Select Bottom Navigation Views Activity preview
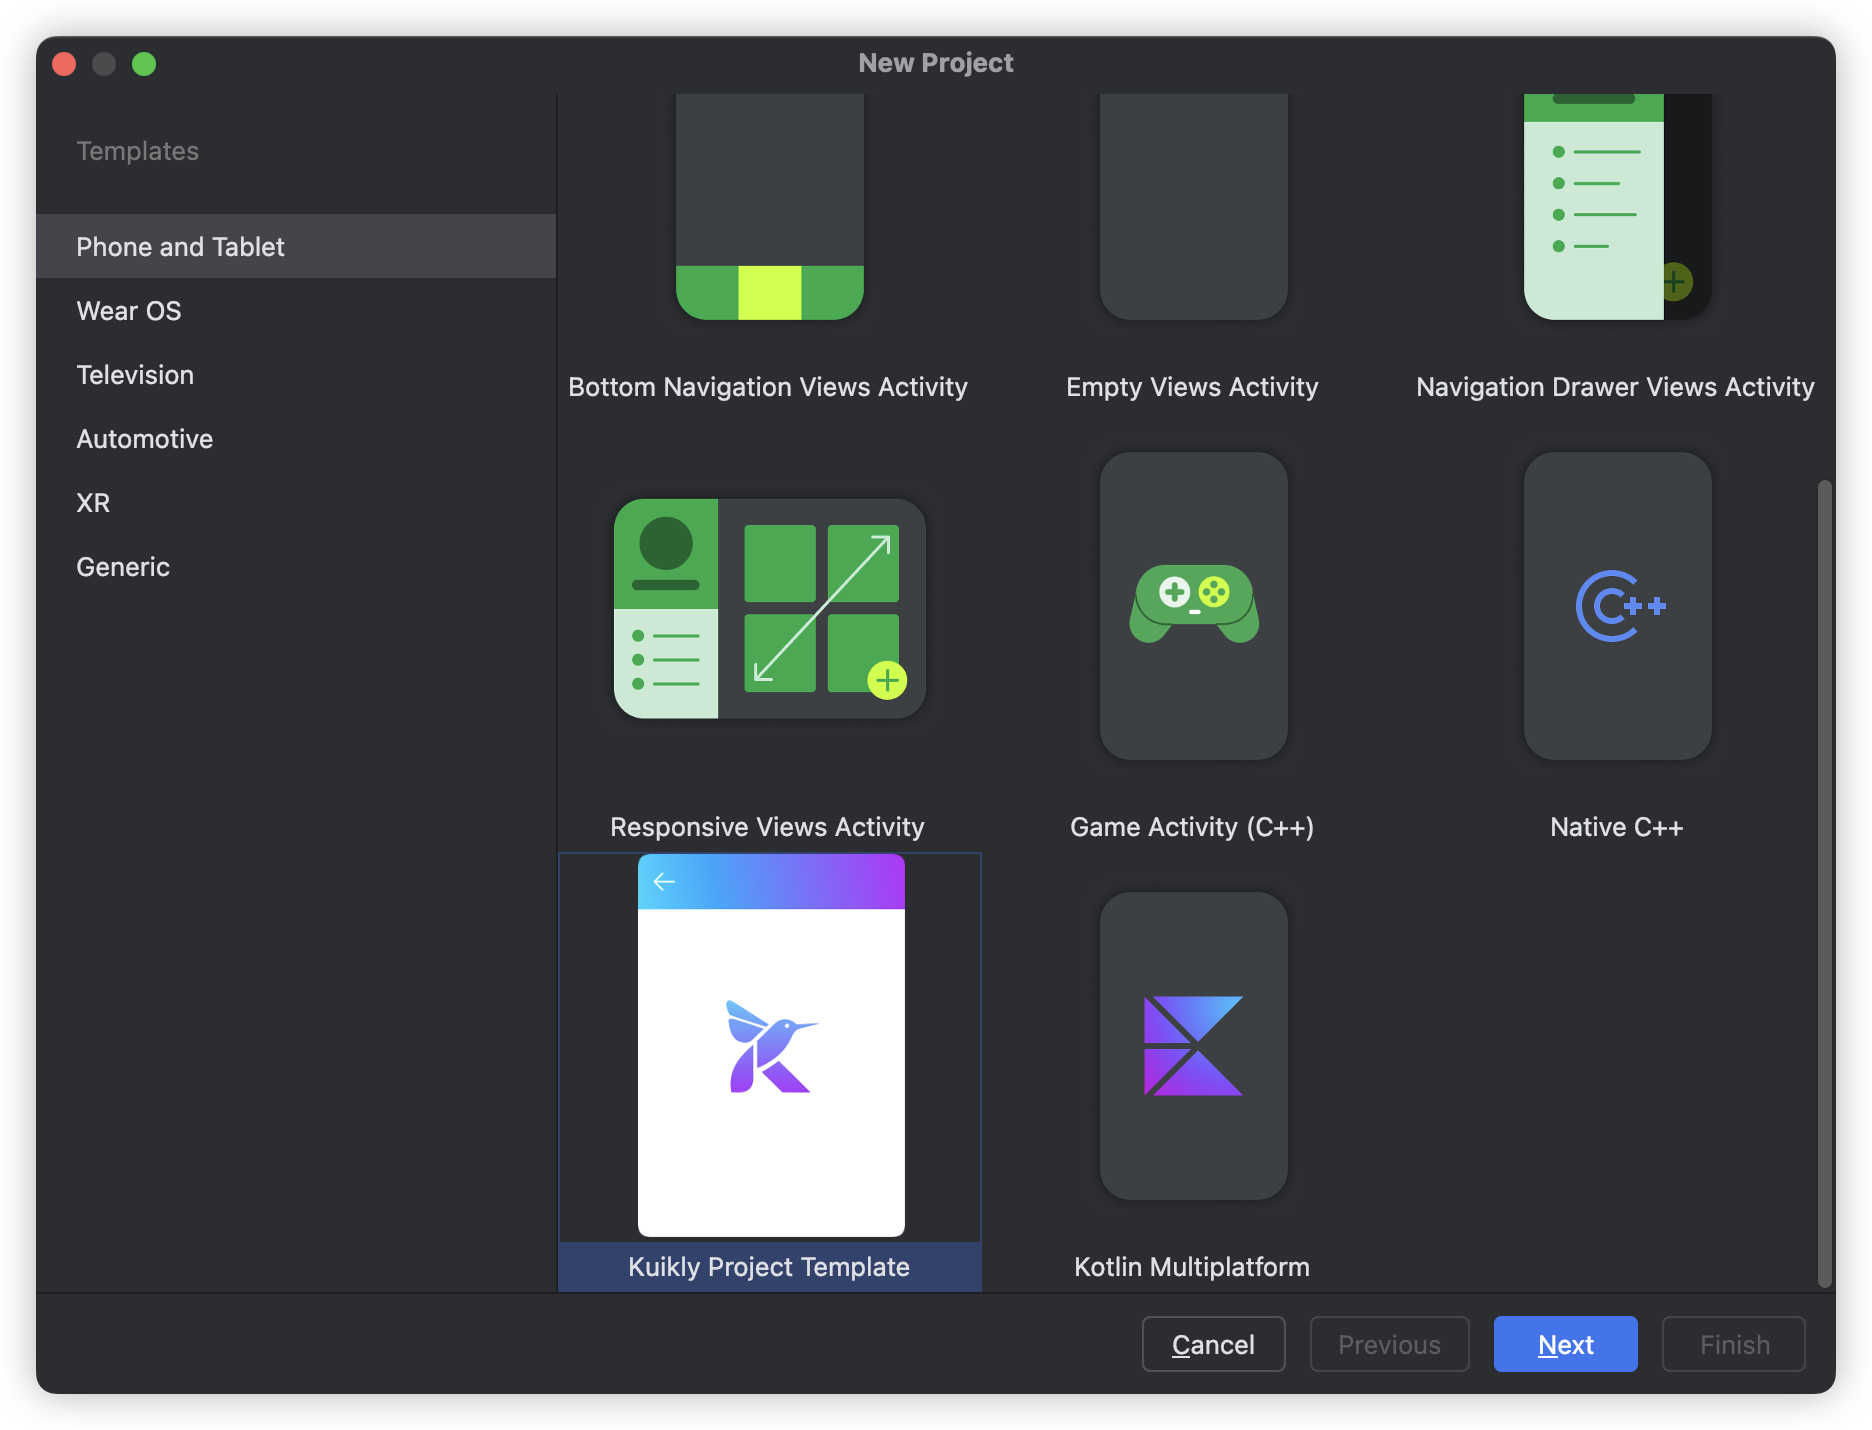This screenshot has height=1430, width=1872. [x=769, y=210]
